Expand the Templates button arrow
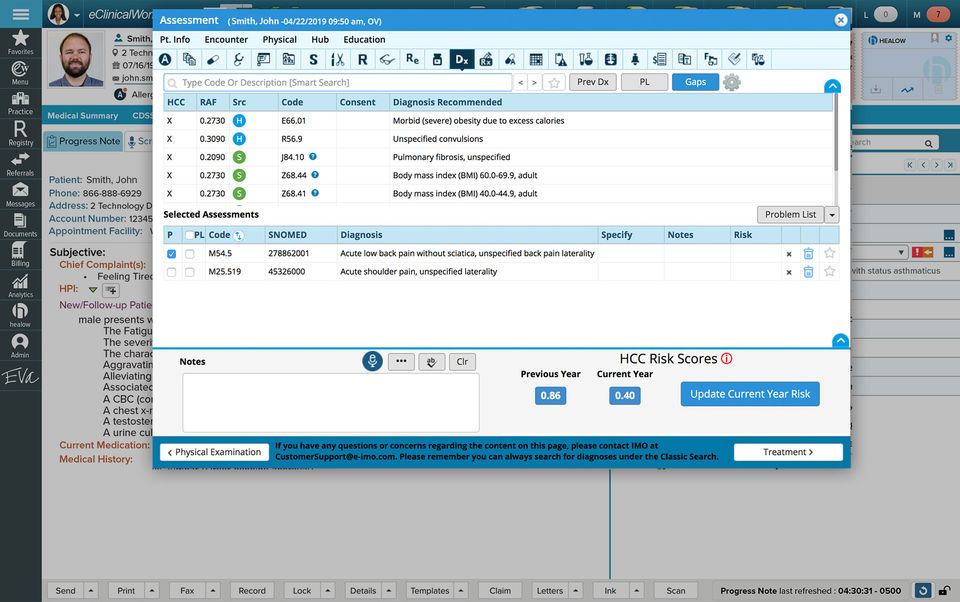960x602 pixels. pos(461,590)
